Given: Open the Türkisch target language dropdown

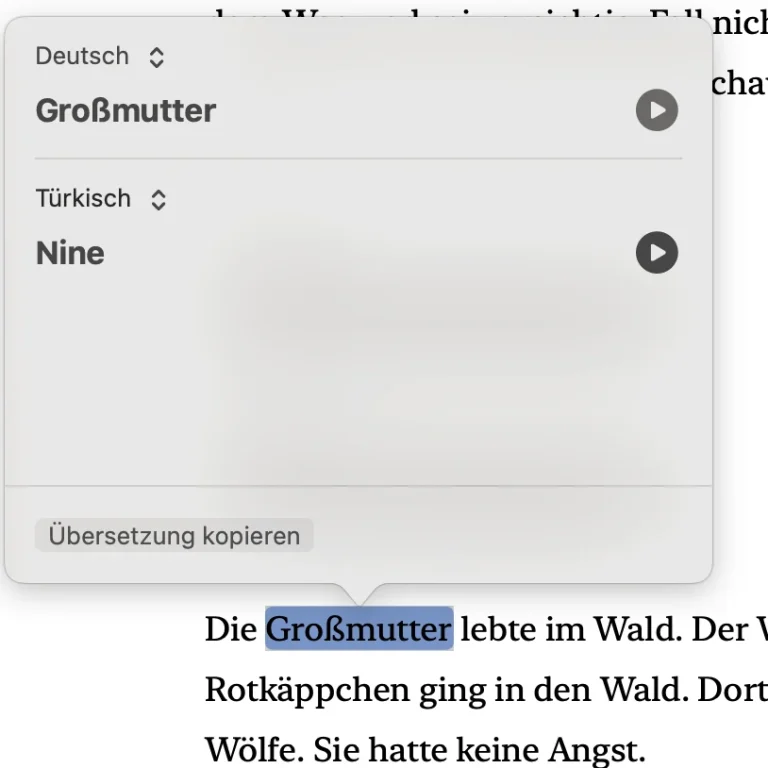Looking at the screenshot, I should (101, 199).
